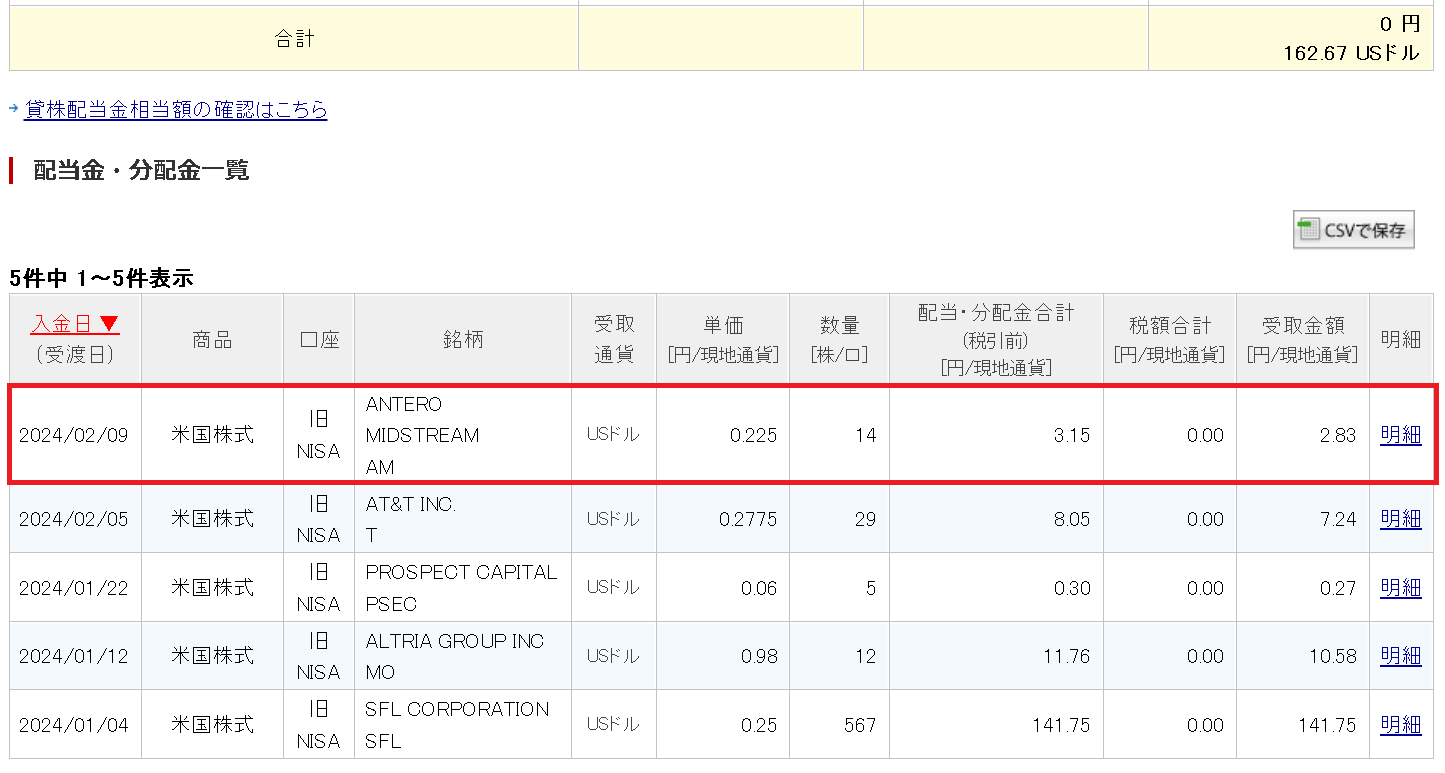The image size is (1445, 773).
Task: Click the 162.67 USドル total value
Action: click(1351, 53)
